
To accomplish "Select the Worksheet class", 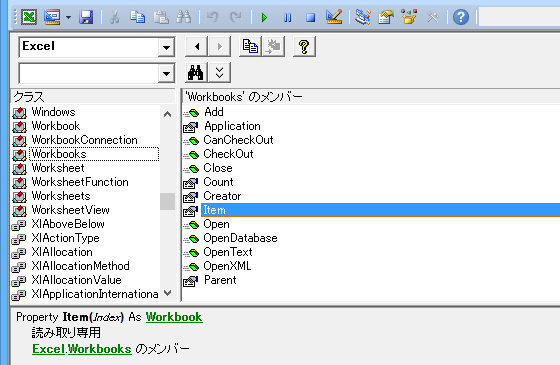I will click(x=58, y=168).
